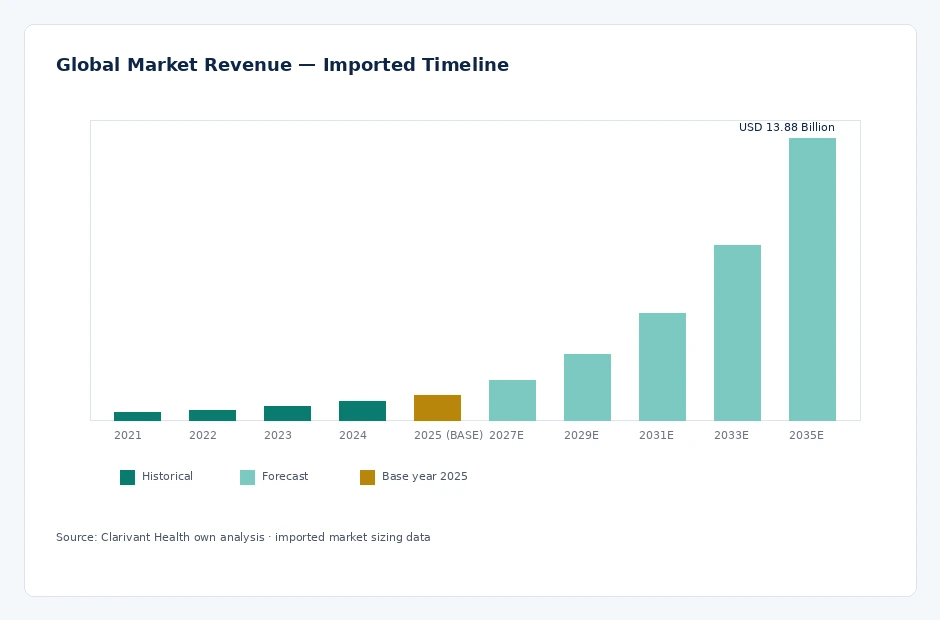Click the Forecast legend color swatch

point(248,477)
